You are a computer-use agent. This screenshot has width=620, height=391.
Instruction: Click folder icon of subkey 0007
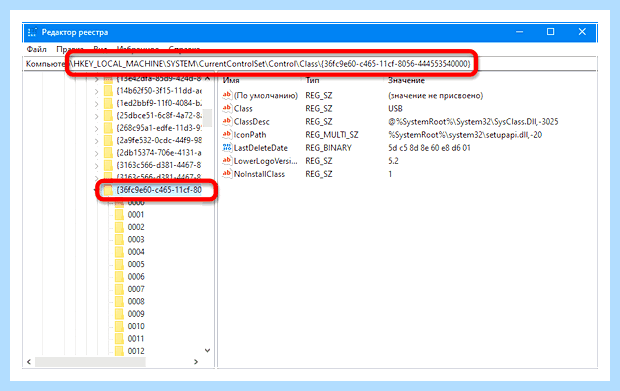pyautogui.click(x=119, y=289)
